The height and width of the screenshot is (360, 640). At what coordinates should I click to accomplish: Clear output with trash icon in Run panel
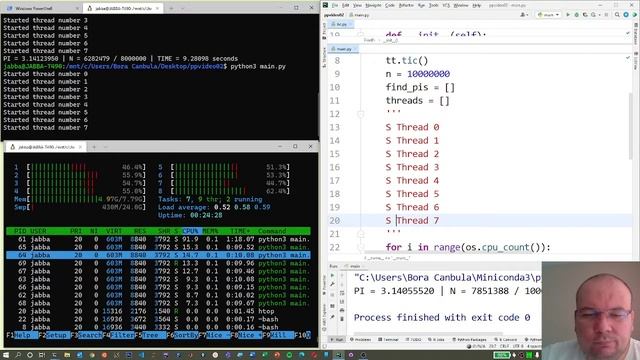(x=342, y=319)
